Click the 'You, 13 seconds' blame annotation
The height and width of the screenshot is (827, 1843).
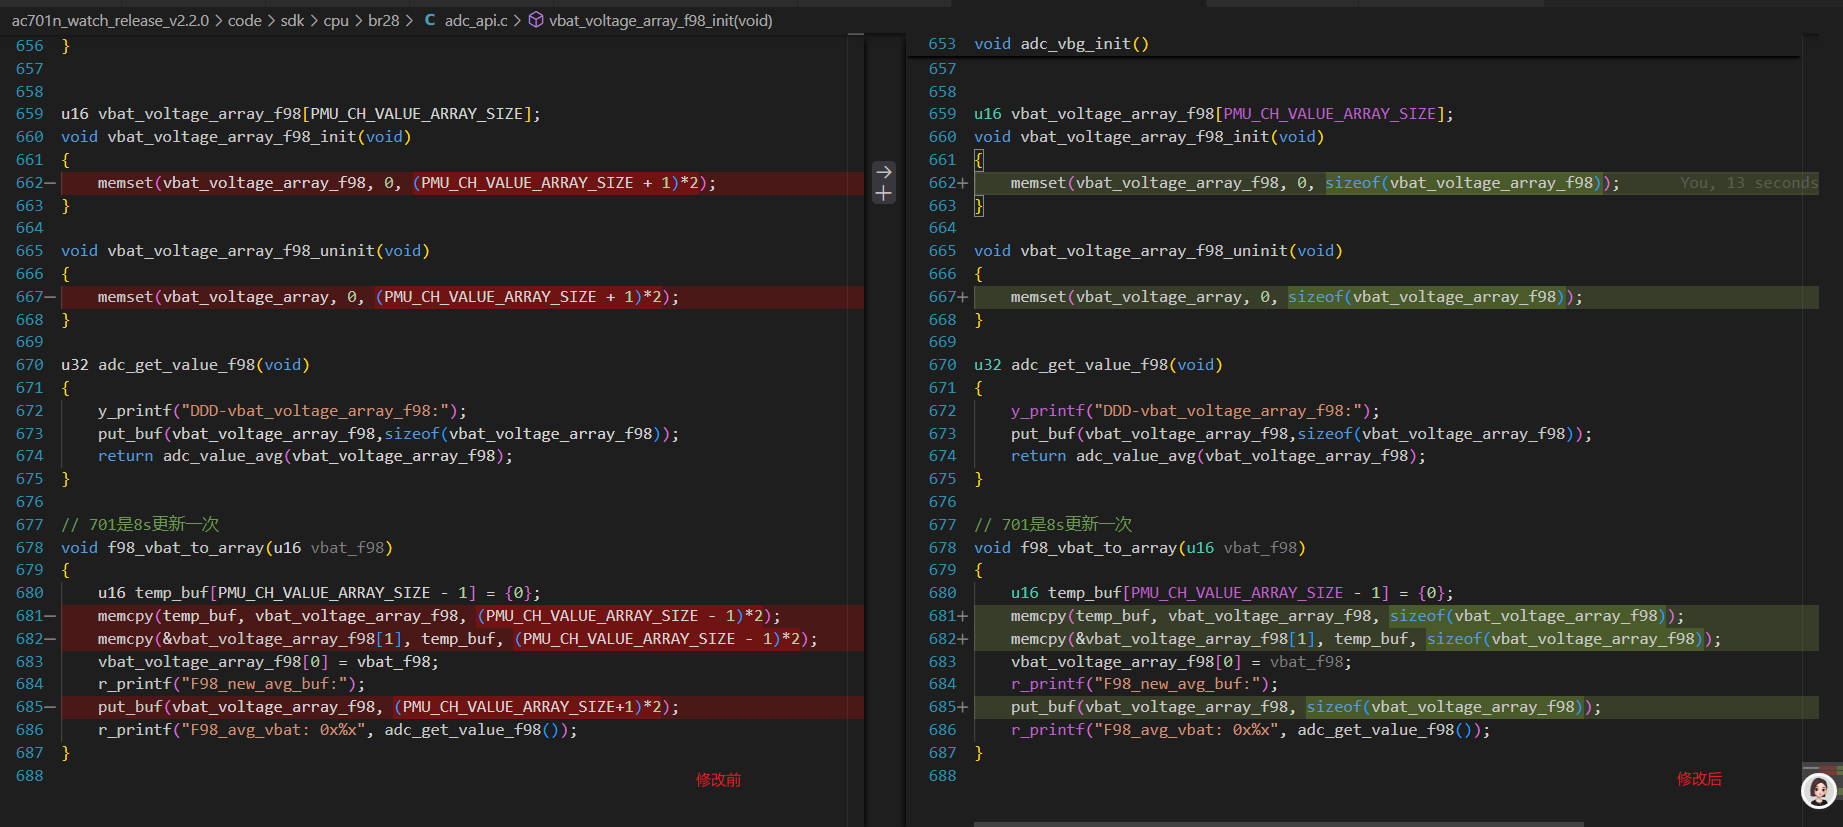[1748, 183]
